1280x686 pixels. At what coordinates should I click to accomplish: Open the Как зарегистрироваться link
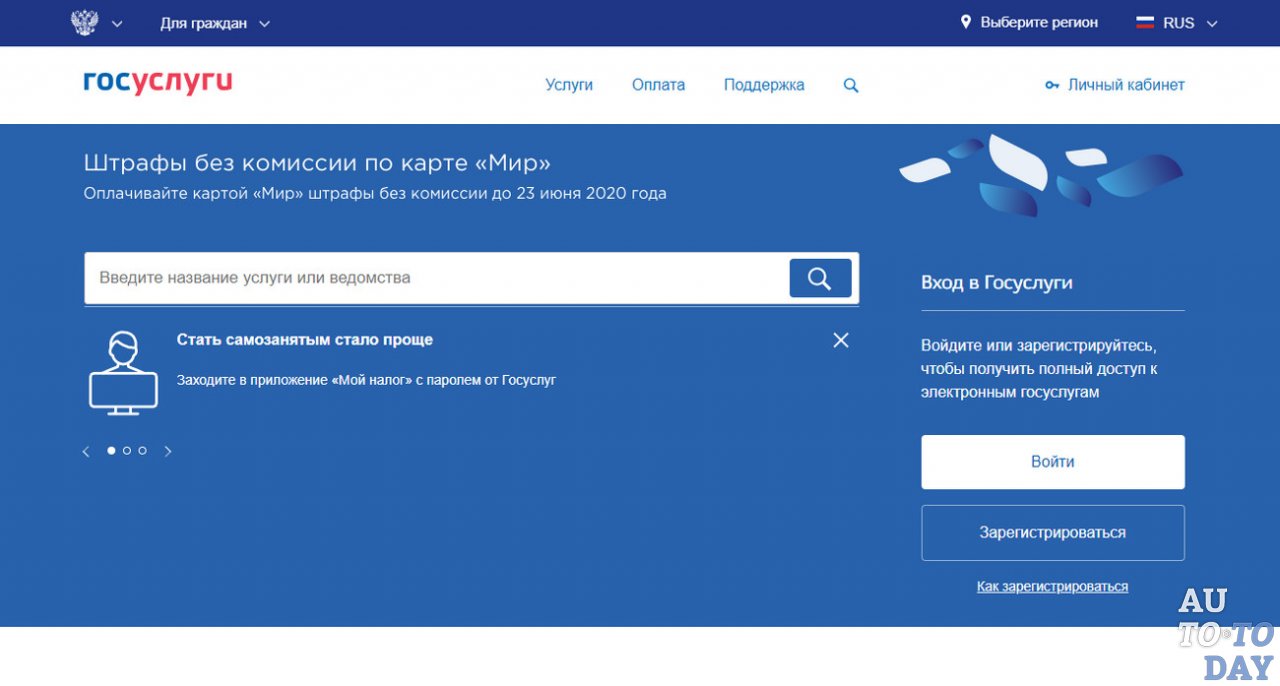[x=1052, y=586]
